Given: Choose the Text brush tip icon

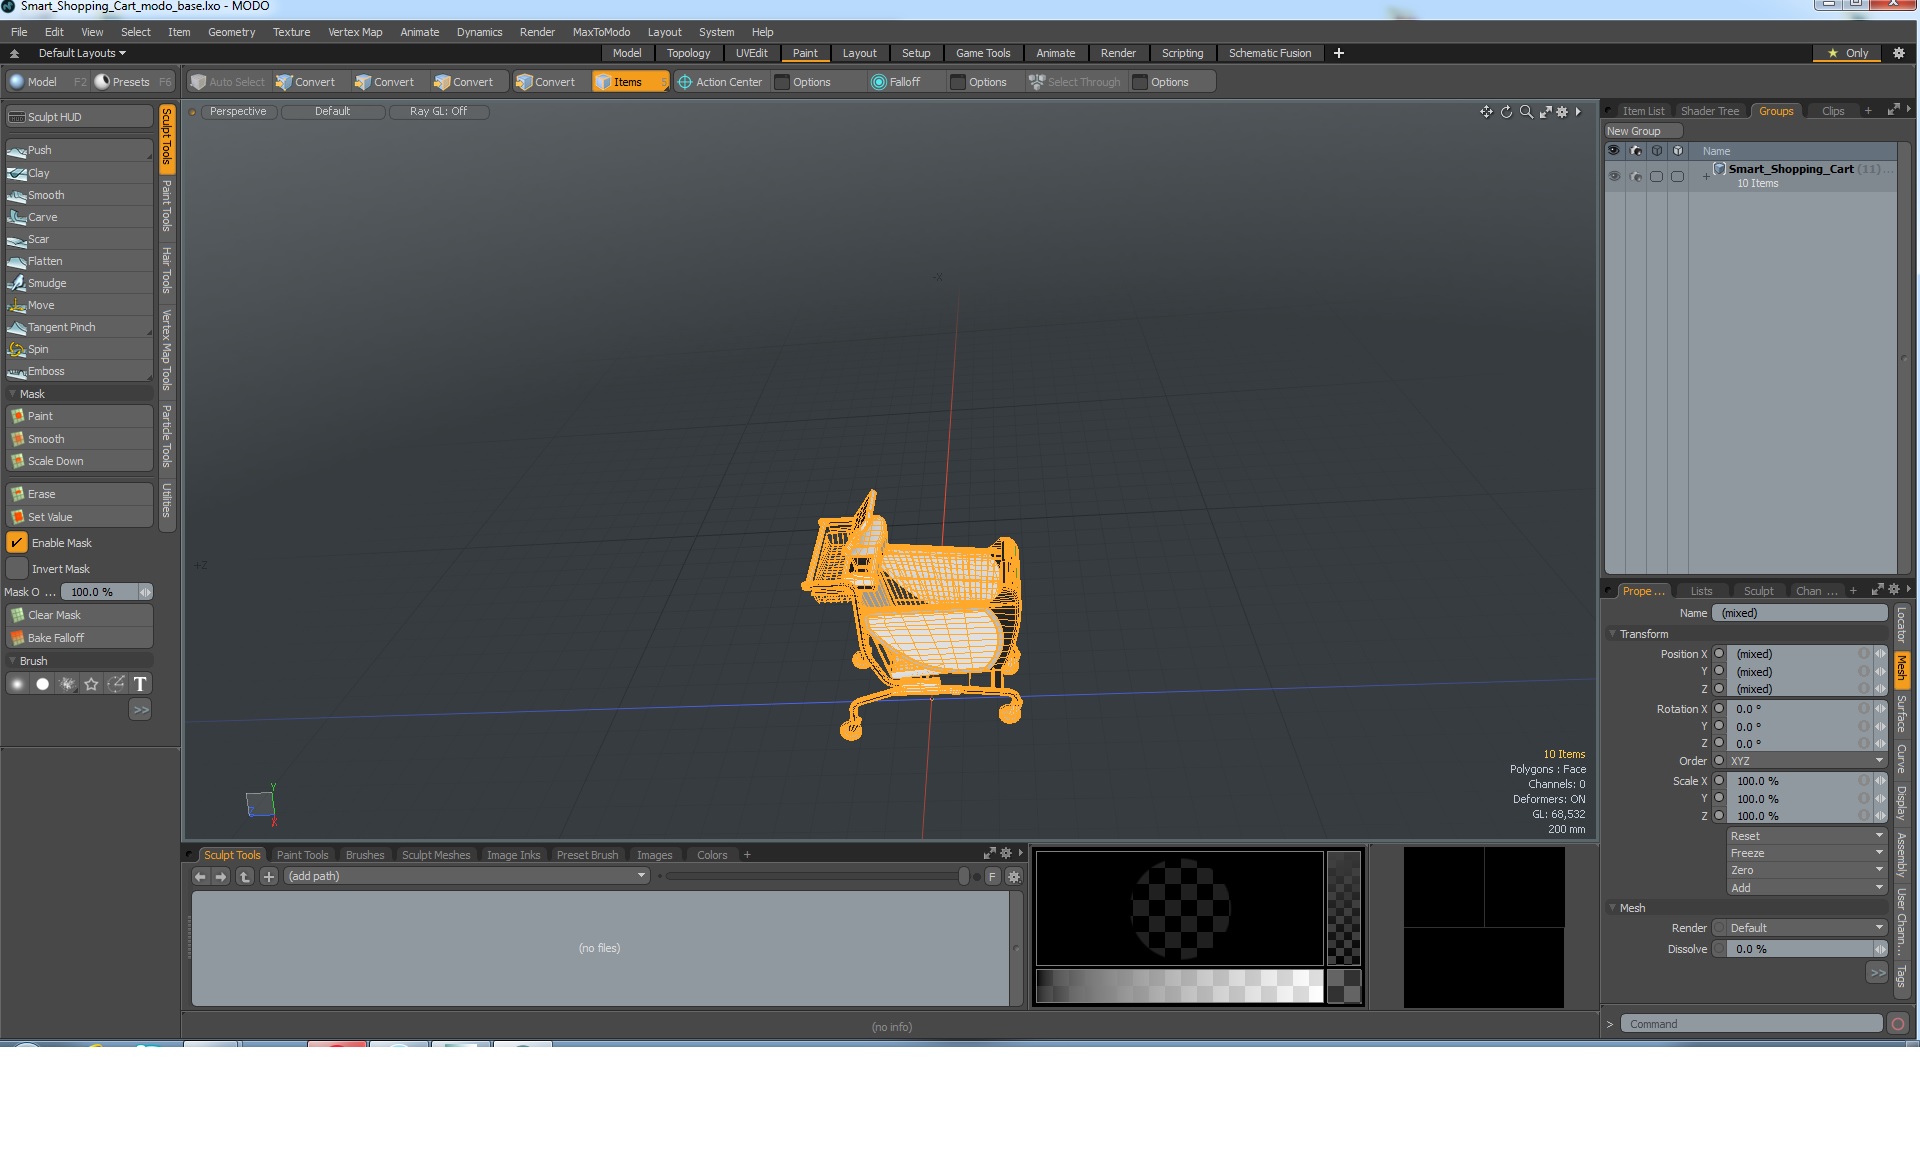Looking at the screenshot, I should [140, 684].
